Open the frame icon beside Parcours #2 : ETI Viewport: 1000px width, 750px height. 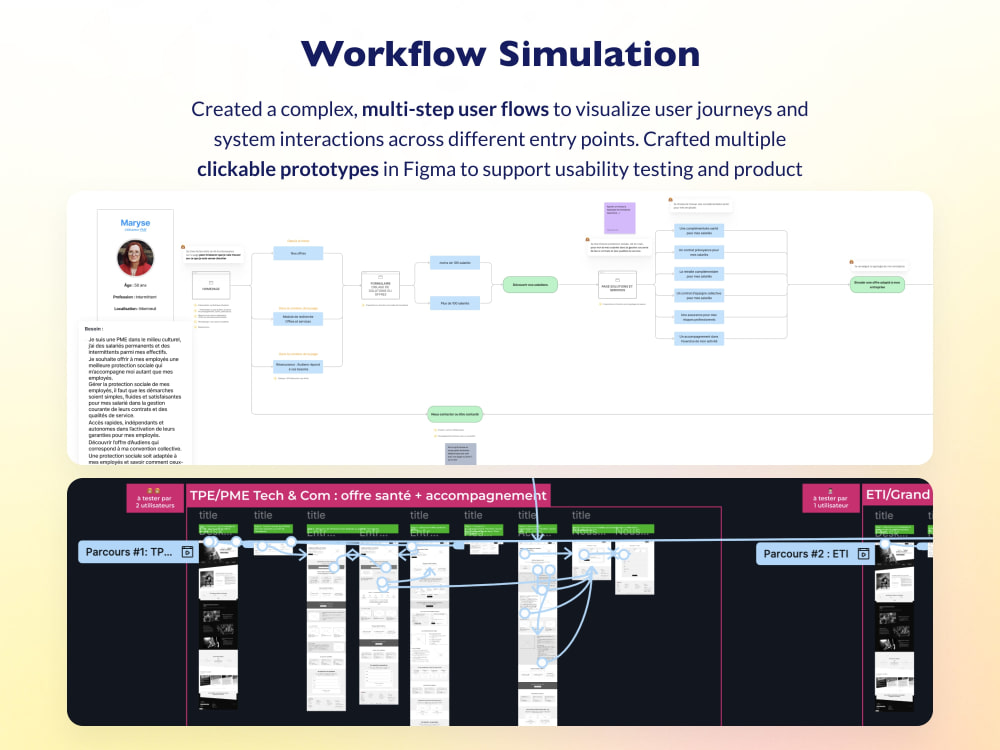click(x=864, y=554)
